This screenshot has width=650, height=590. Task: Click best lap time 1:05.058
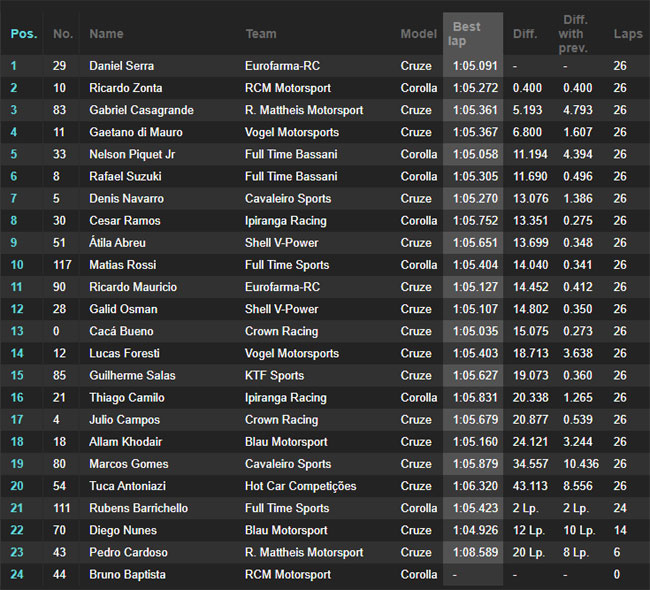[x=475, y=154]
